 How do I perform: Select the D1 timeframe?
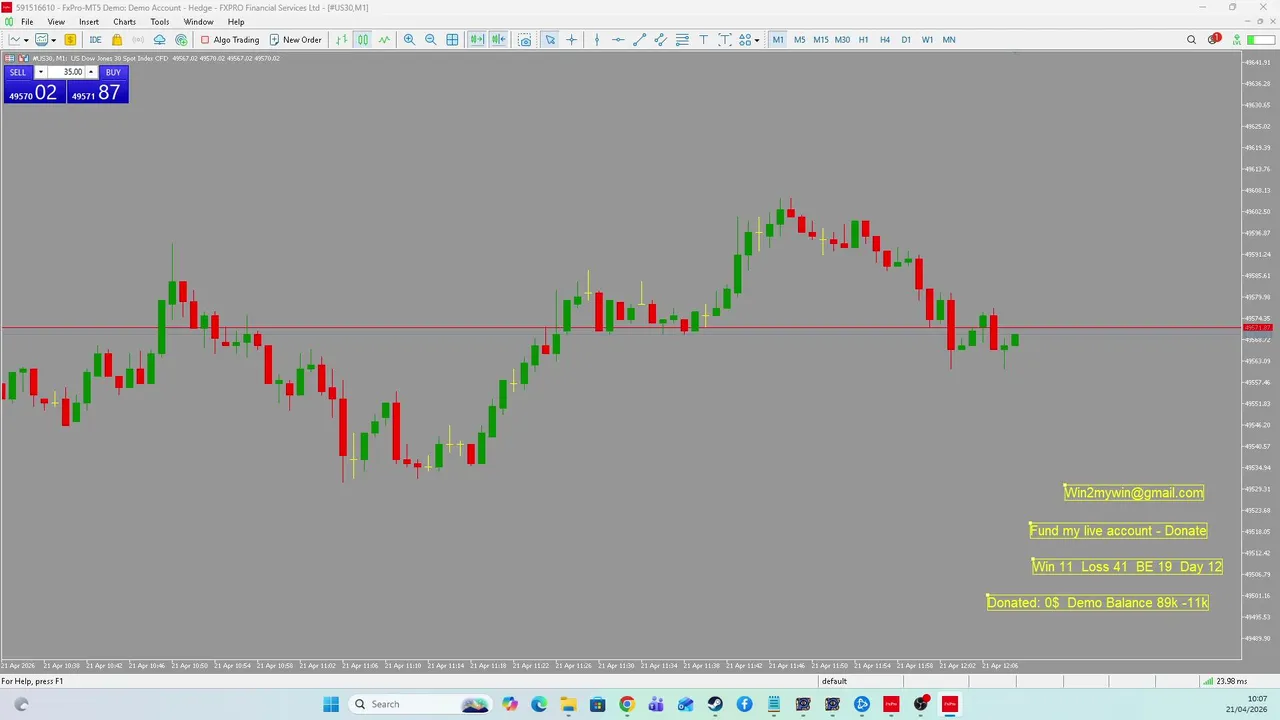pyautogui.click(x=906, y=40)
